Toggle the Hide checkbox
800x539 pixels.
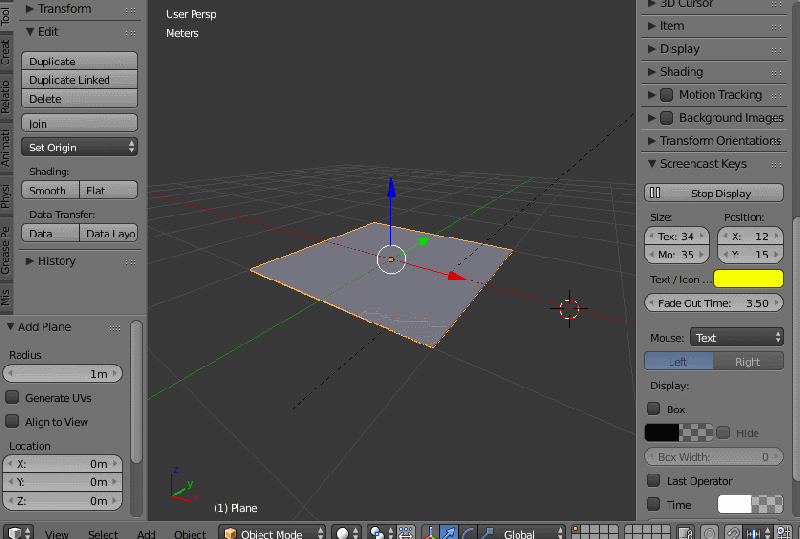(x=723, y=432)
